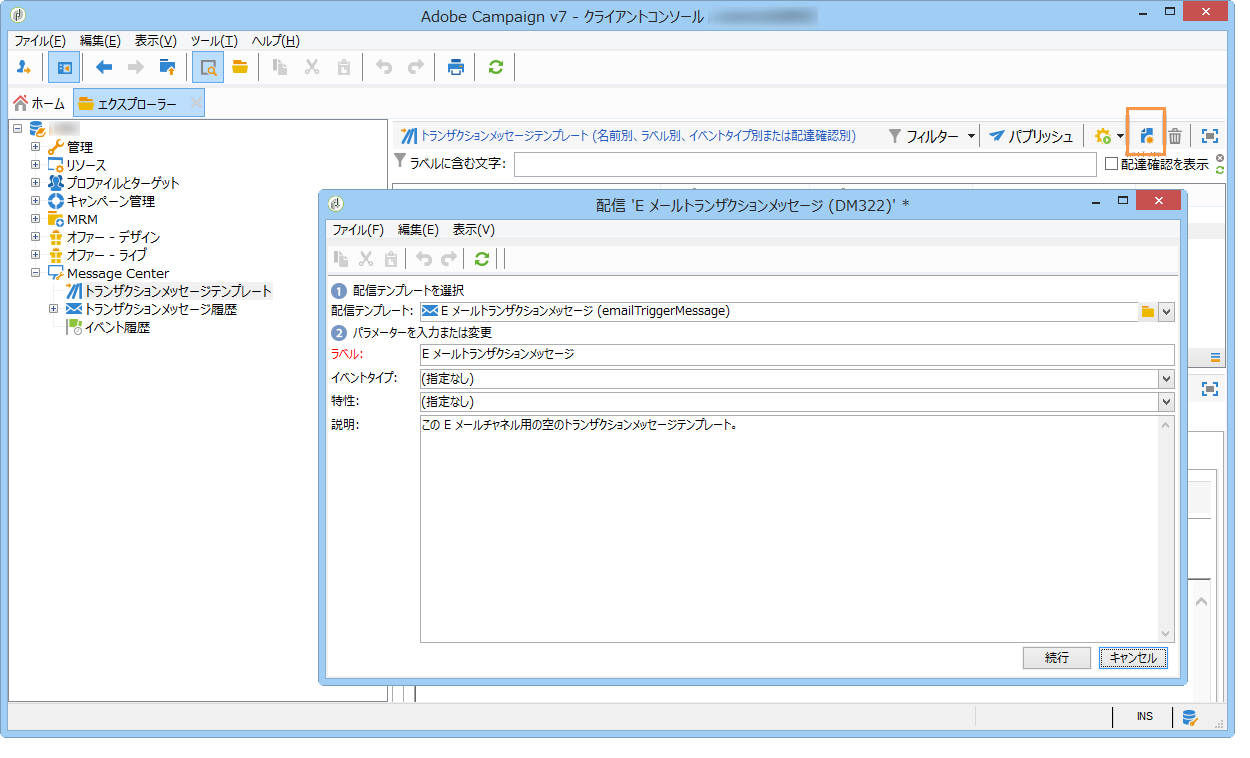Expand the キャンペーン管理 tree node
Image resolution: width=1250 pixels, height=758 pixels.
point(35,201)
